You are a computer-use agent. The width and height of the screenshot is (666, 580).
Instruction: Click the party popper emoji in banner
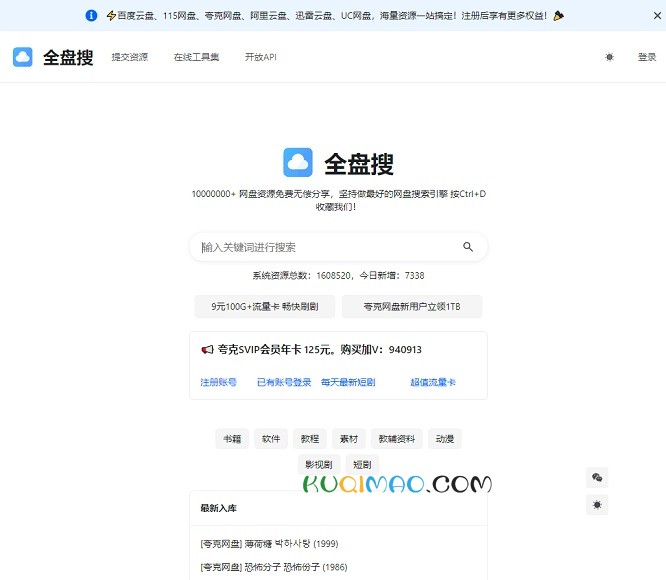point(559,16)
